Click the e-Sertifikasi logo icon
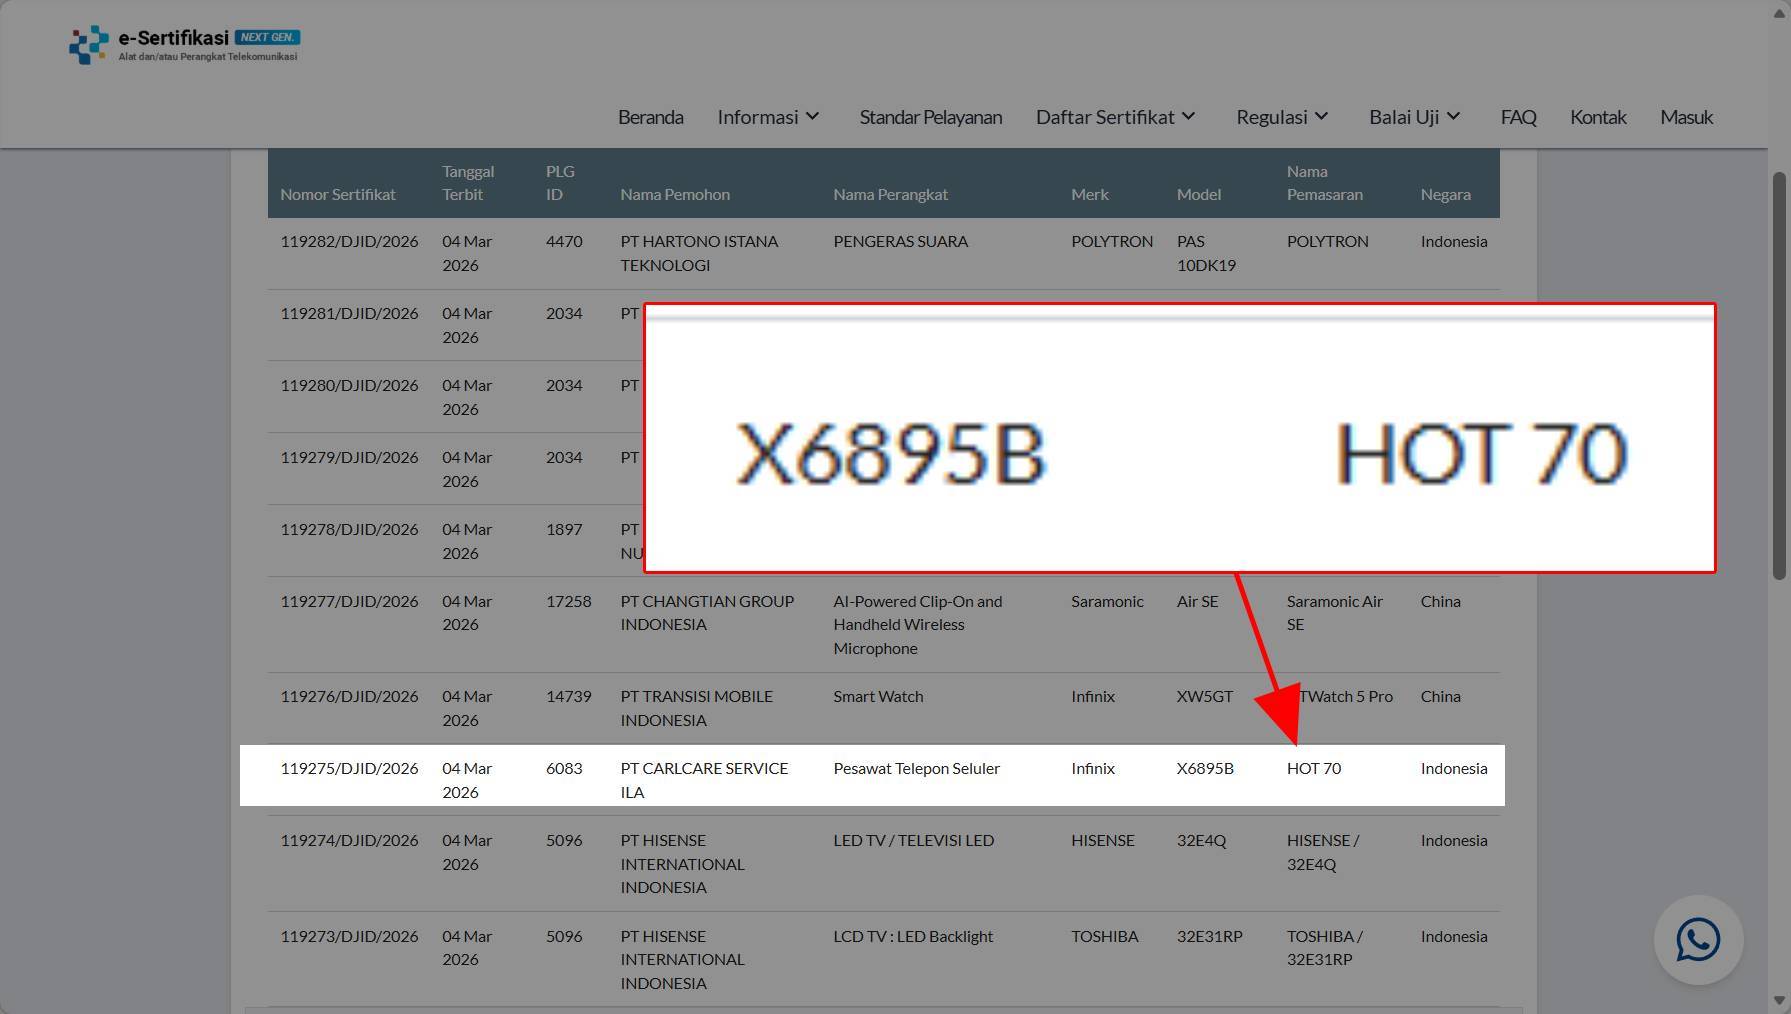 pyautogui.click(x=89, y=45)
